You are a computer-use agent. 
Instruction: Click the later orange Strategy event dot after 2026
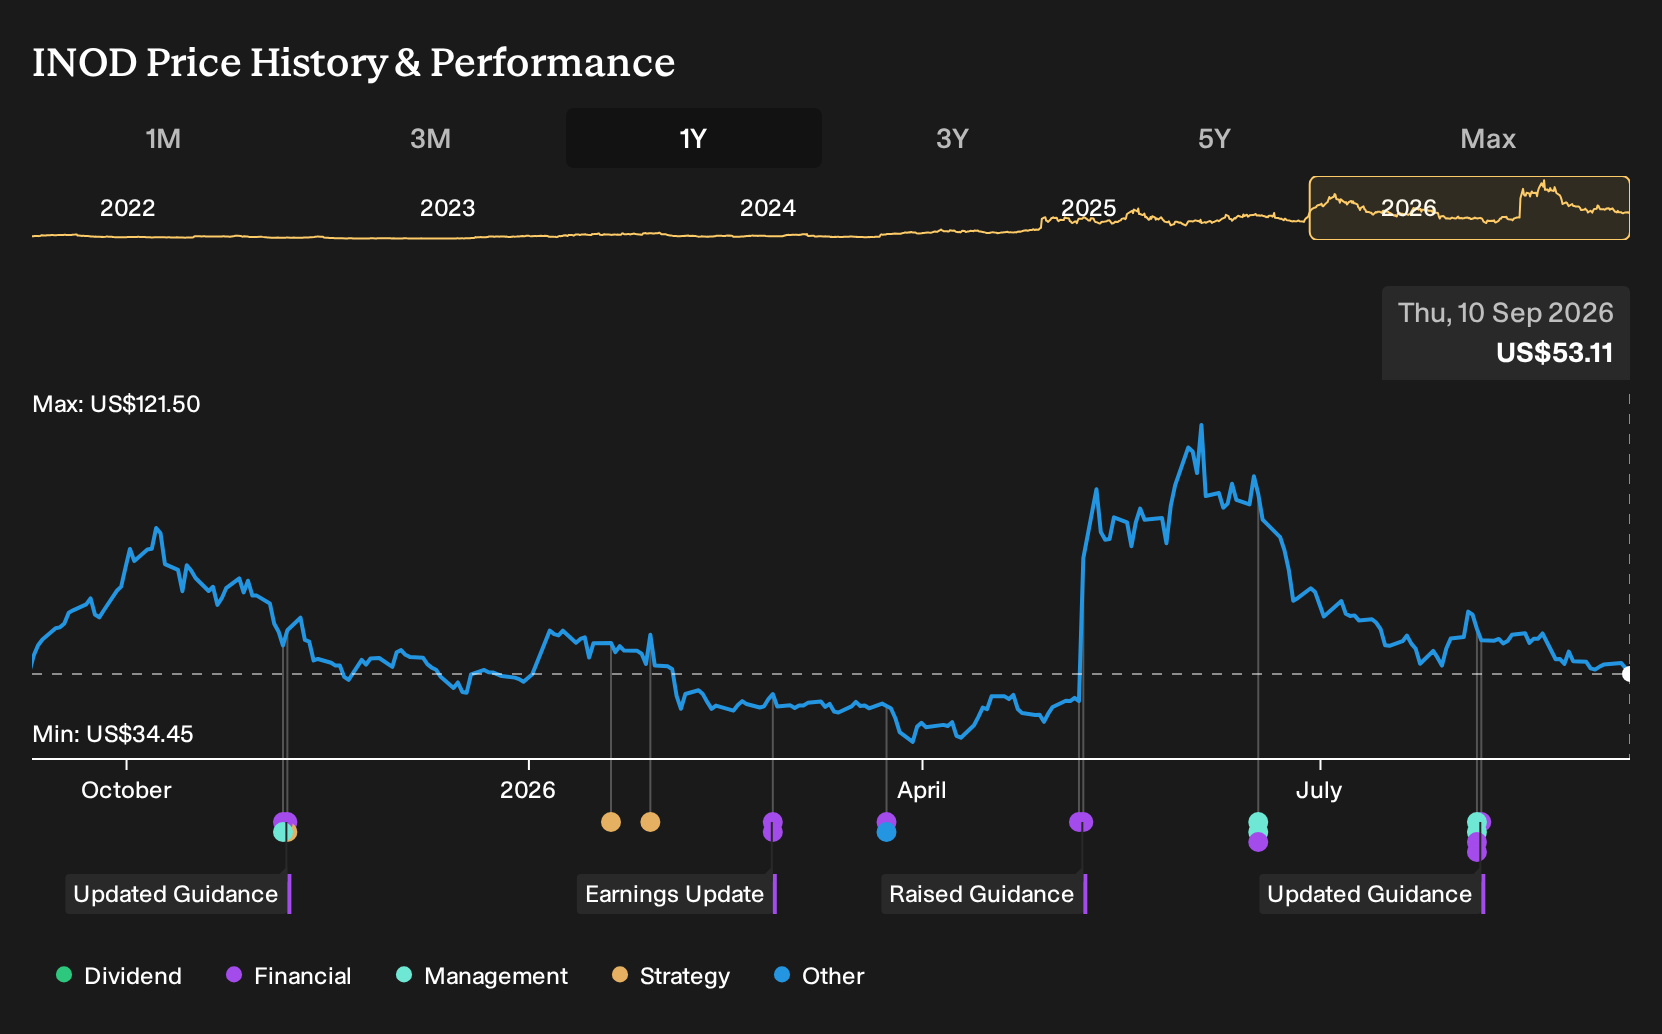[x=650, y=822]
